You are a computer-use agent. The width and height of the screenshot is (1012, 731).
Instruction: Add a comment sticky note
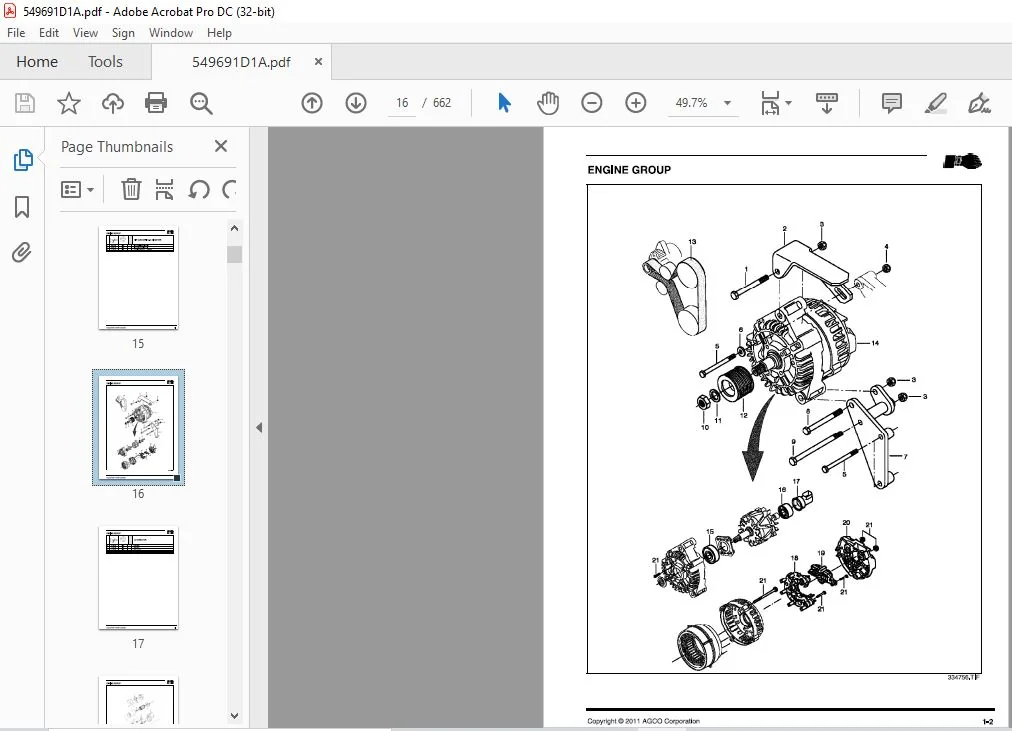pos(891,103)
